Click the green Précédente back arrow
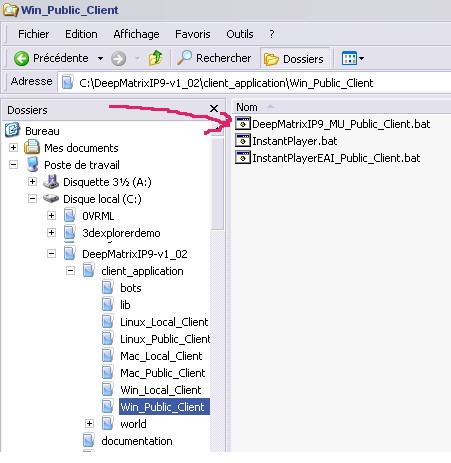451x463 pixels. click(21, 59)
